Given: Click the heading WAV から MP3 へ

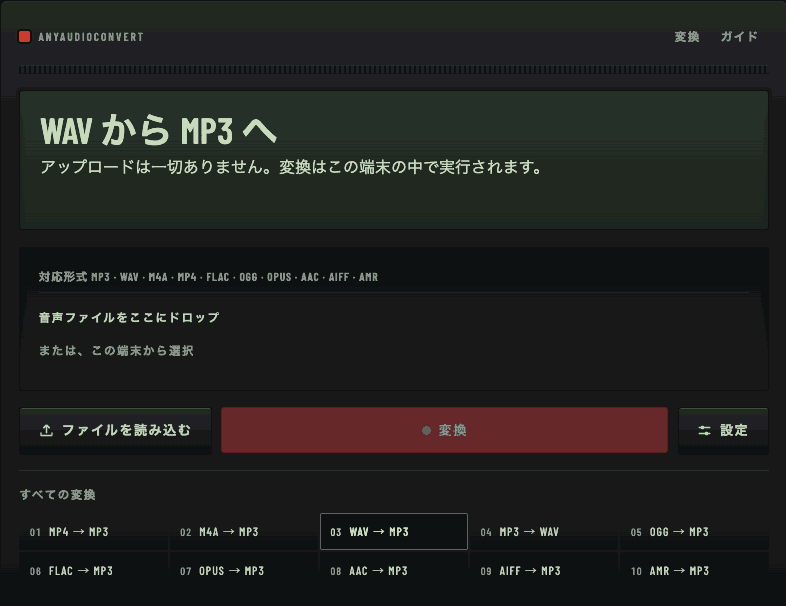Looking at the screenshot, I should pyautogui.click(x=158, y=130).
